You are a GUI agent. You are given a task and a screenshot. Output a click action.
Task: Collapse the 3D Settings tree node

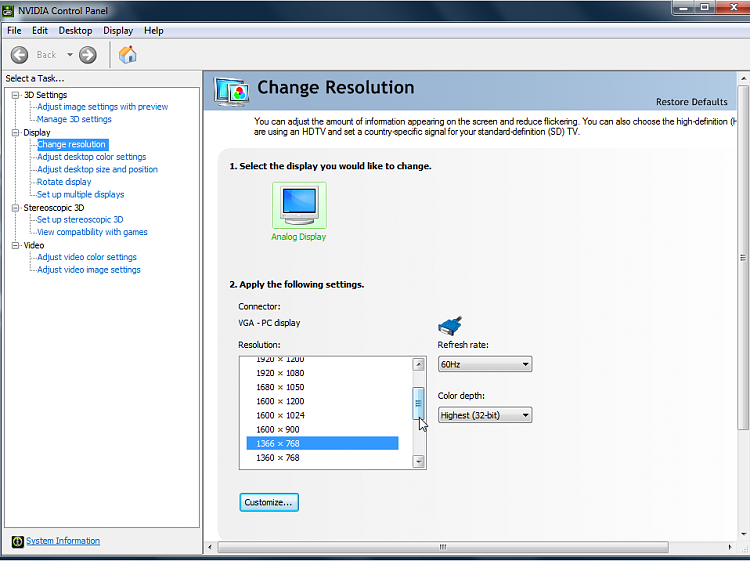point(15,95)
